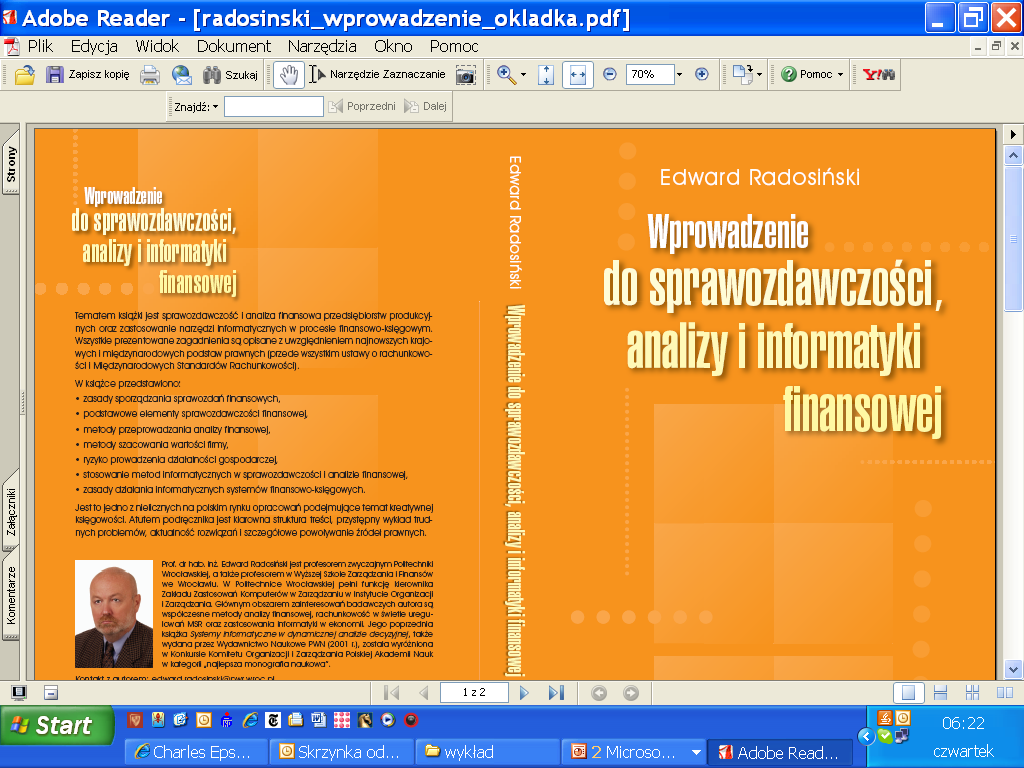
Task: Click the page number field 1 z 2
Action: (474, 692)
